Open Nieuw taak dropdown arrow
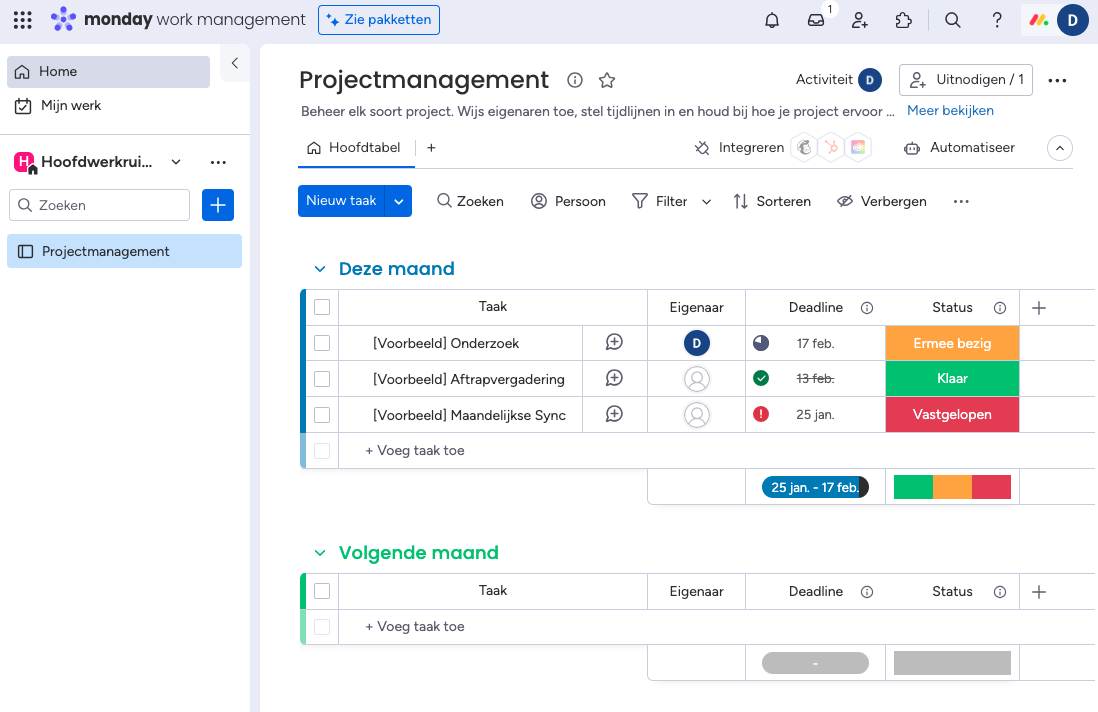Screen dimensions: 1098x712 coord(398,202)
